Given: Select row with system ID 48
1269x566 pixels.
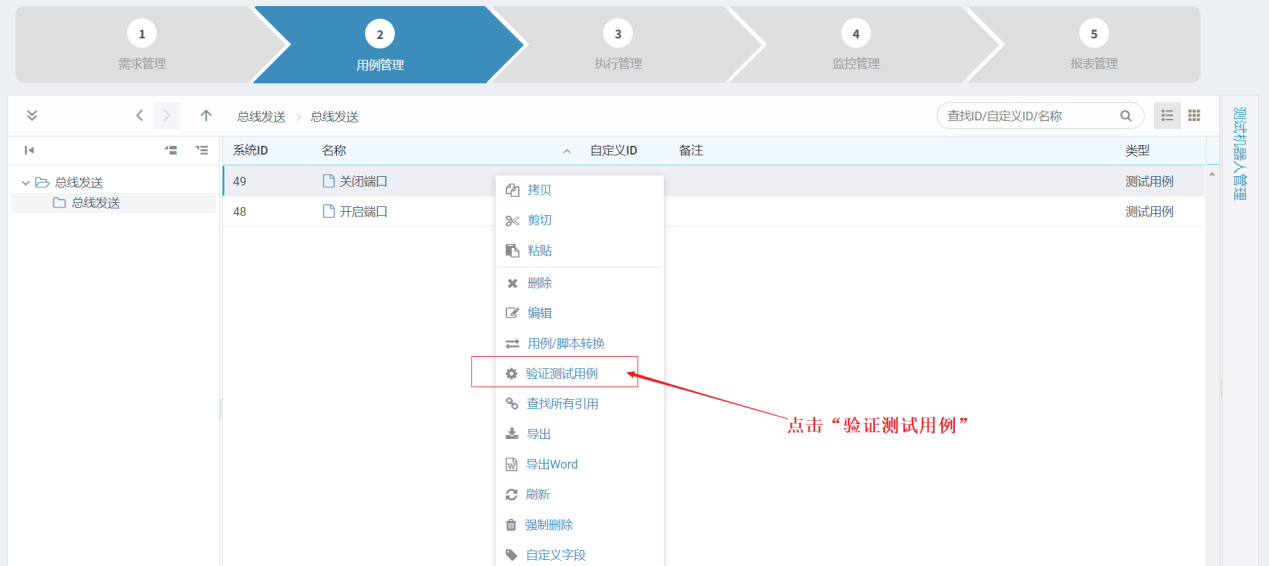Looking at the screenshot, I should tap(714, 212).
